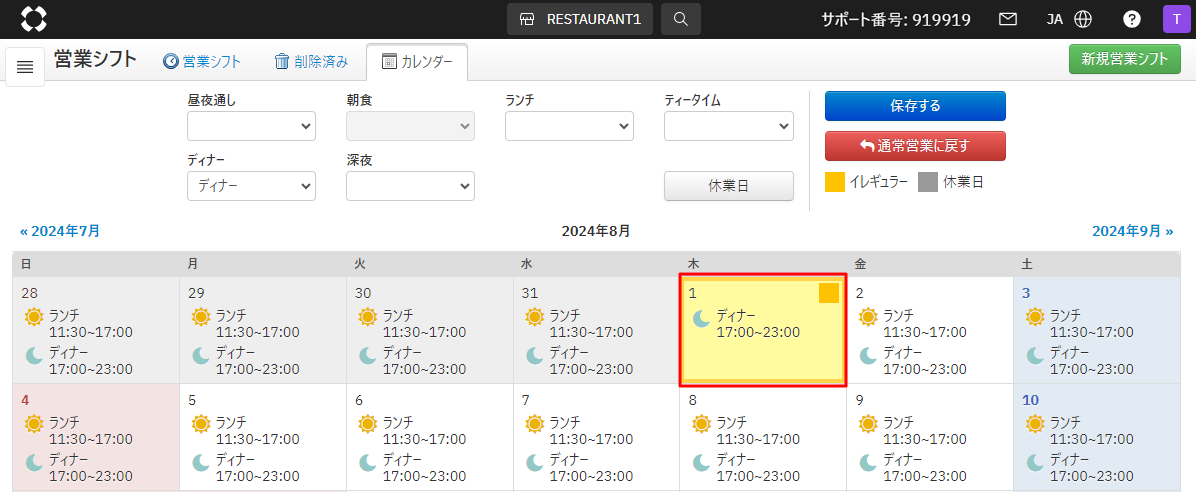Select the August 4 calendar cell
Image resolution: width=1196 pixels, height=492 pixels.
point(96,437)
